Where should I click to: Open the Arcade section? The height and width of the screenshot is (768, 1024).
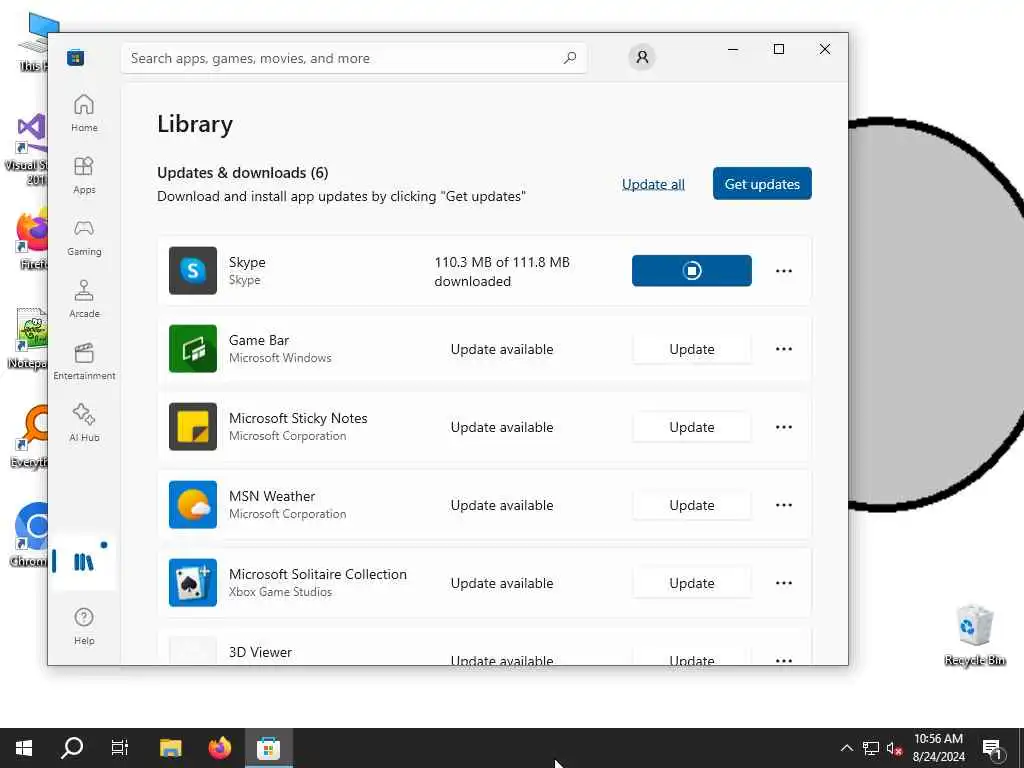[x=84, y=299]
